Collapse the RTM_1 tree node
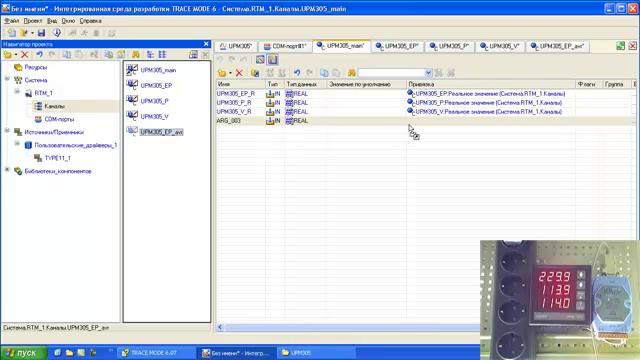 (x=17, y=92)
